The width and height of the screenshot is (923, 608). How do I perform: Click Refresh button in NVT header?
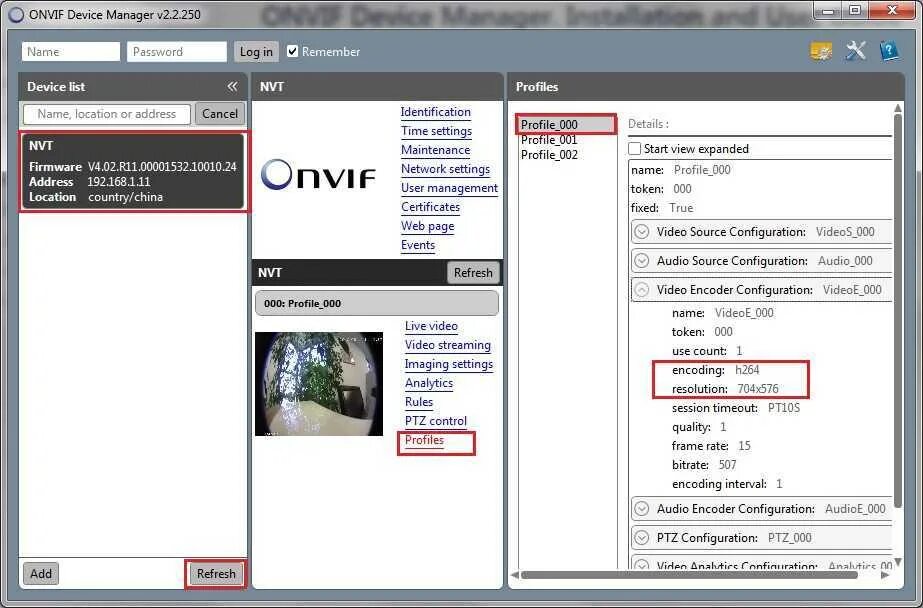(473, 273)
